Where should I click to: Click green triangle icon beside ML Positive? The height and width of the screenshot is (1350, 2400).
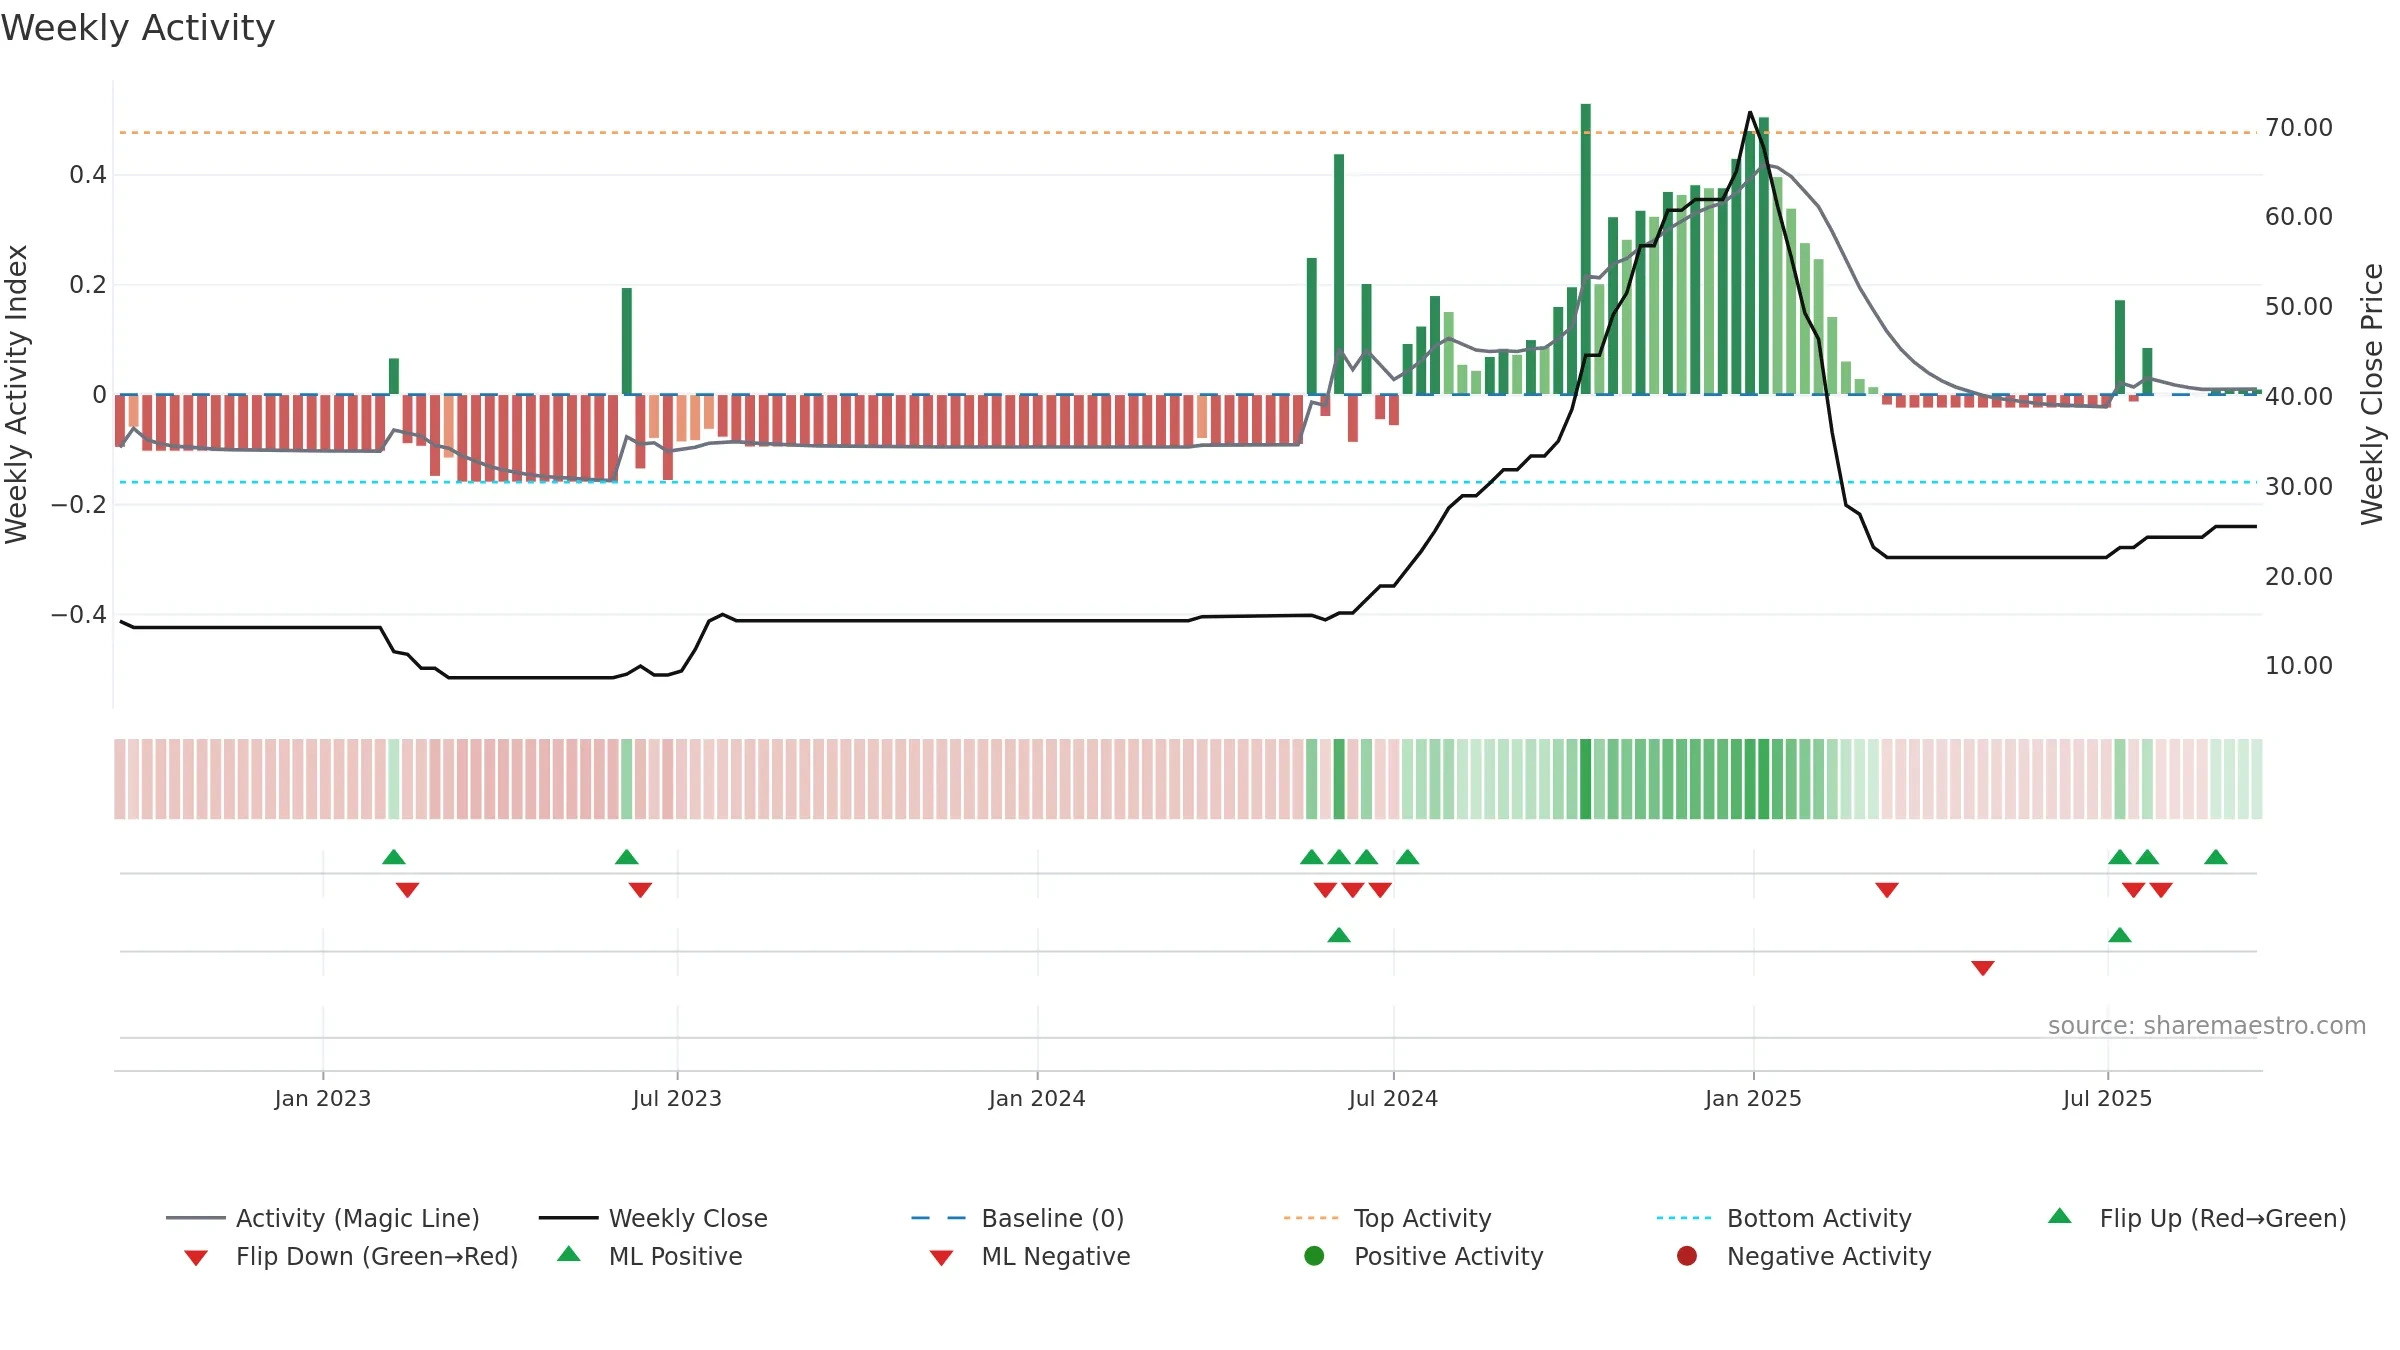tap(569, 1254)
